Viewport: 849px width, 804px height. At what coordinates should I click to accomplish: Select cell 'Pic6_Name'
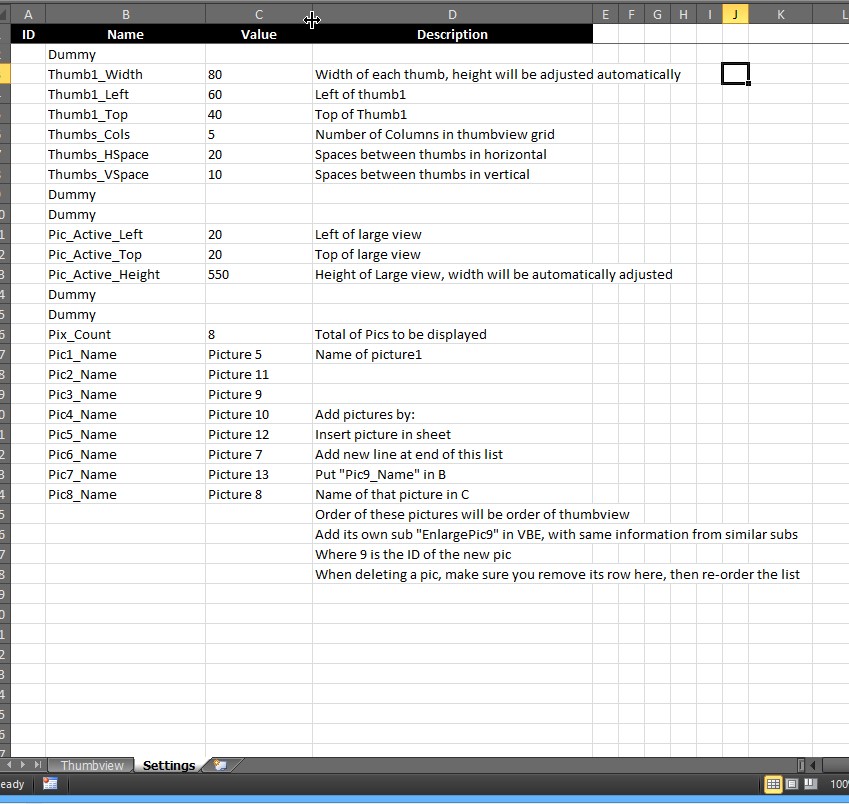tap(126, 455)
